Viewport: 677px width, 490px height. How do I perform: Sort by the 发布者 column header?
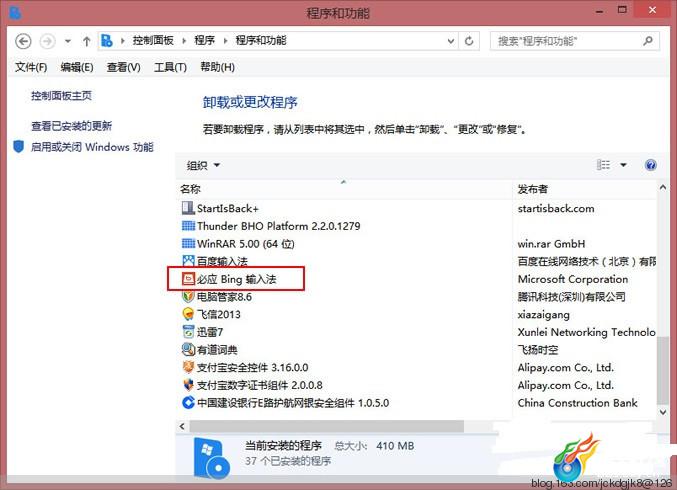click(532, 189)
